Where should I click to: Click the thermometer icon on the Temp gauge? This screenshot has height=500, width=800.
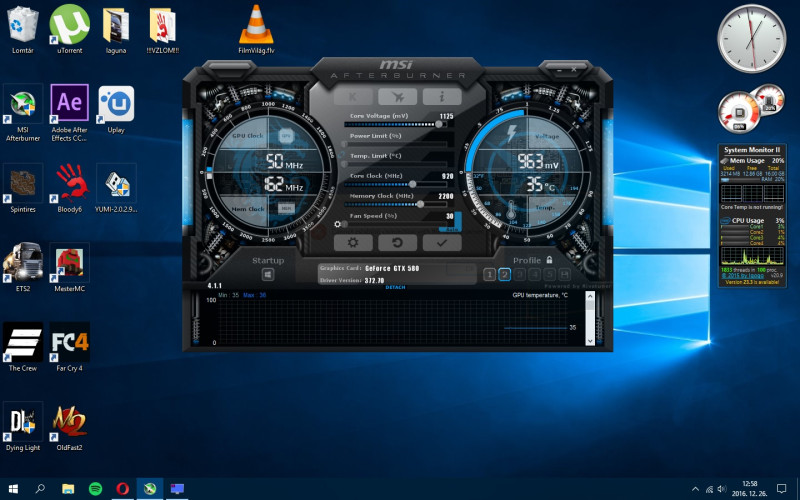[511, 209]
